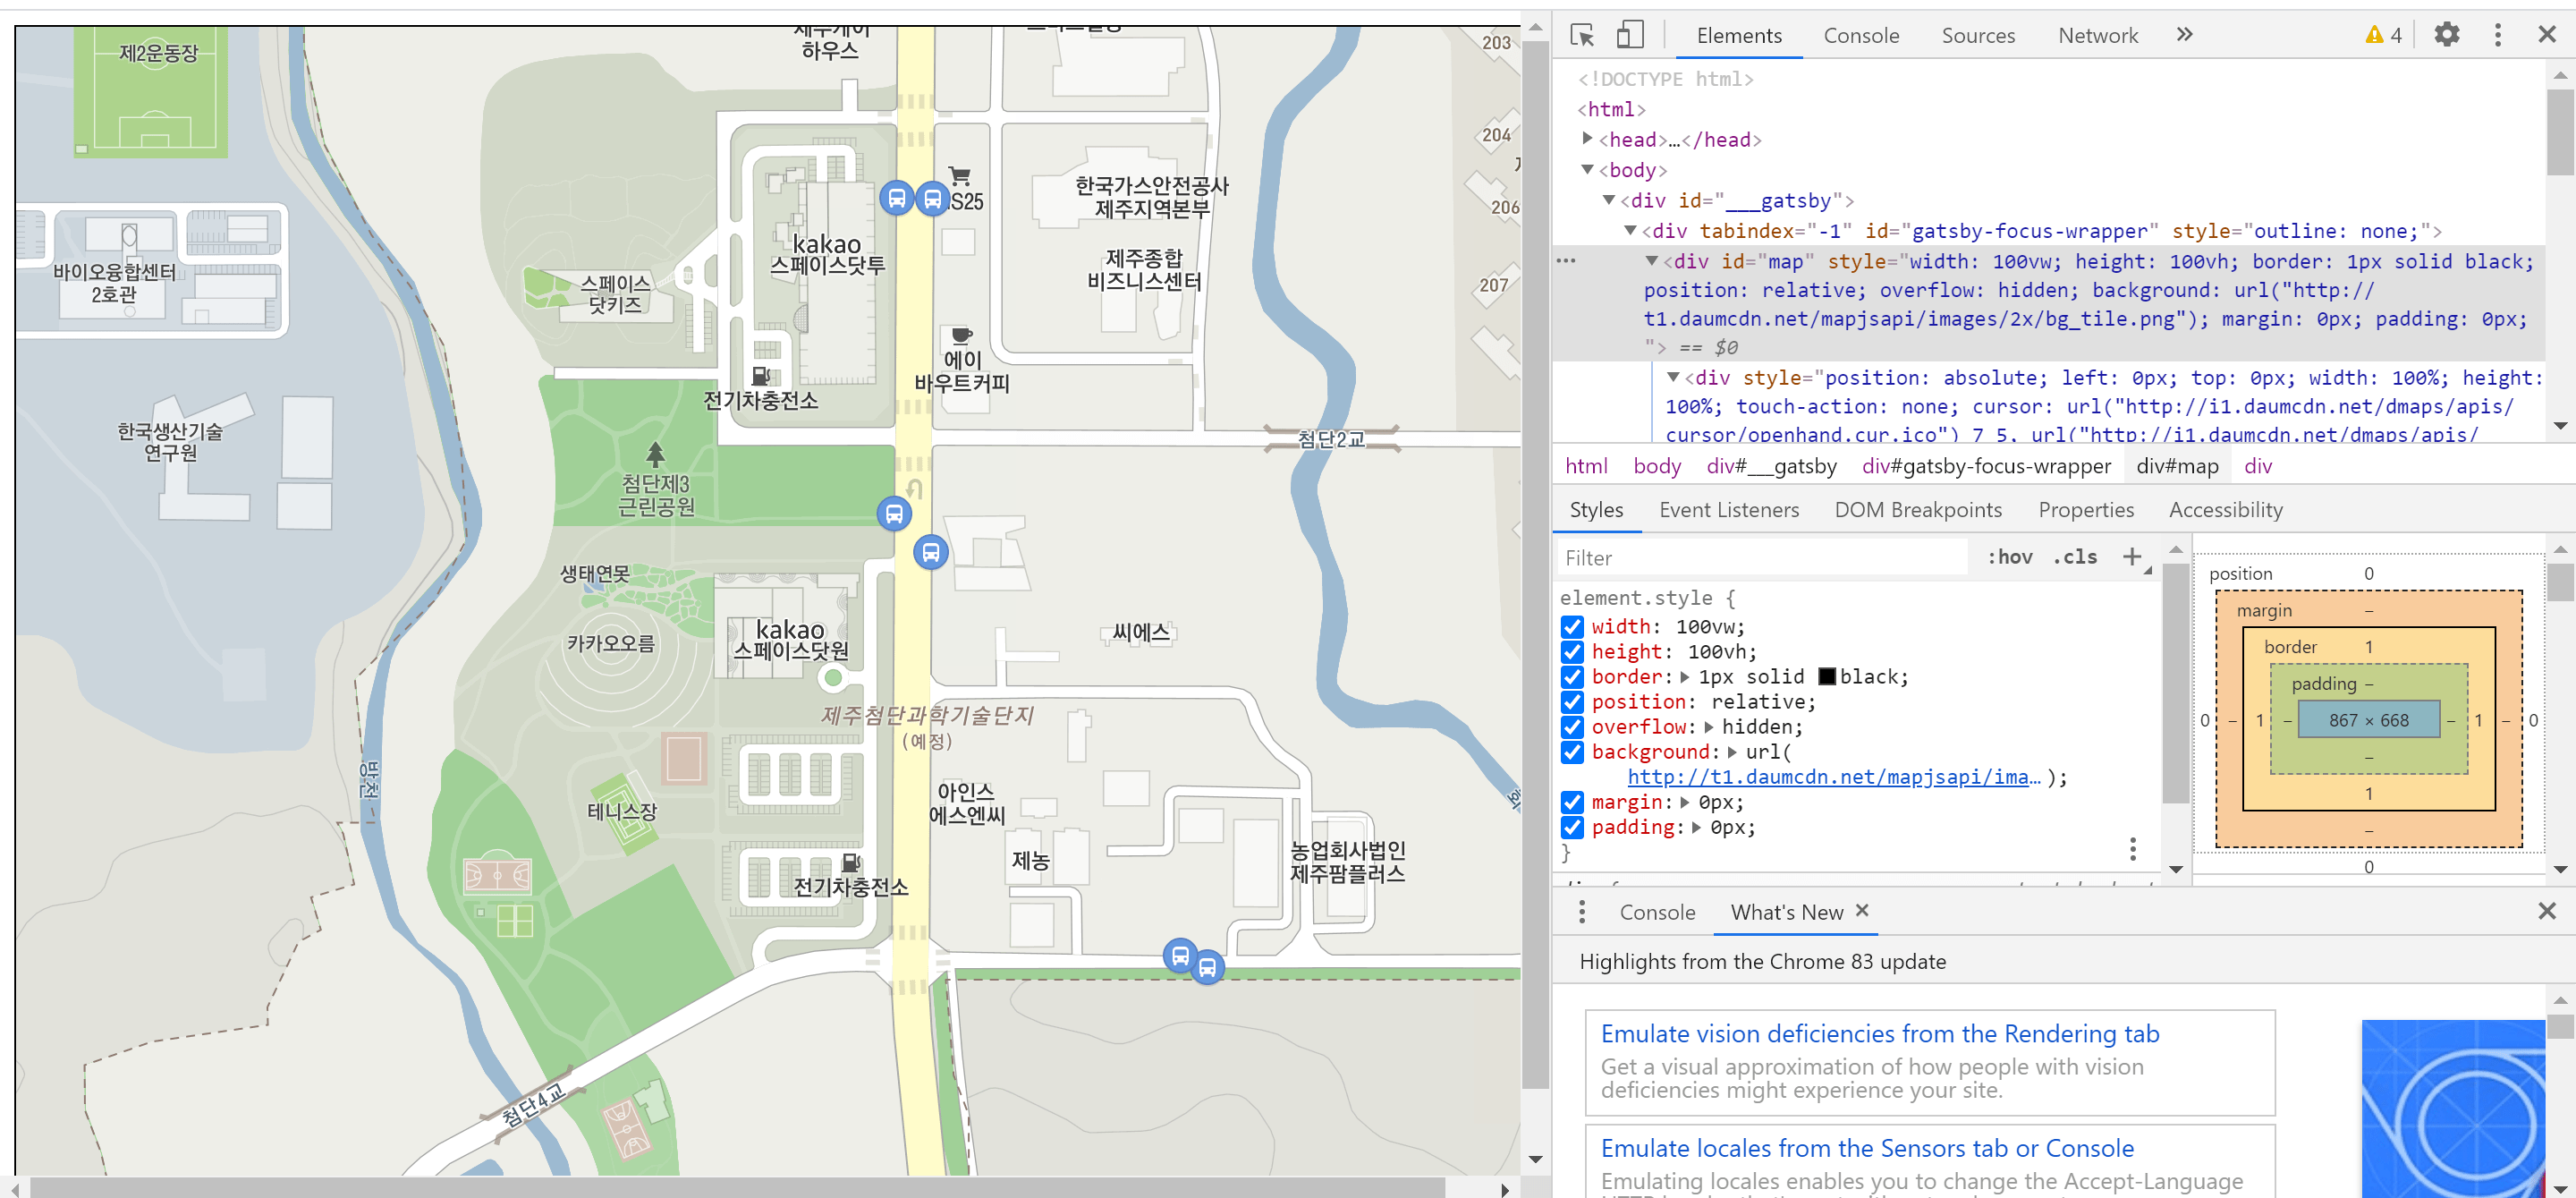Image resolution: width=2576 pixels, height=1198 pixels.
Task: Uncheck the background property checkbox
Action: (x=1573, y=752)
